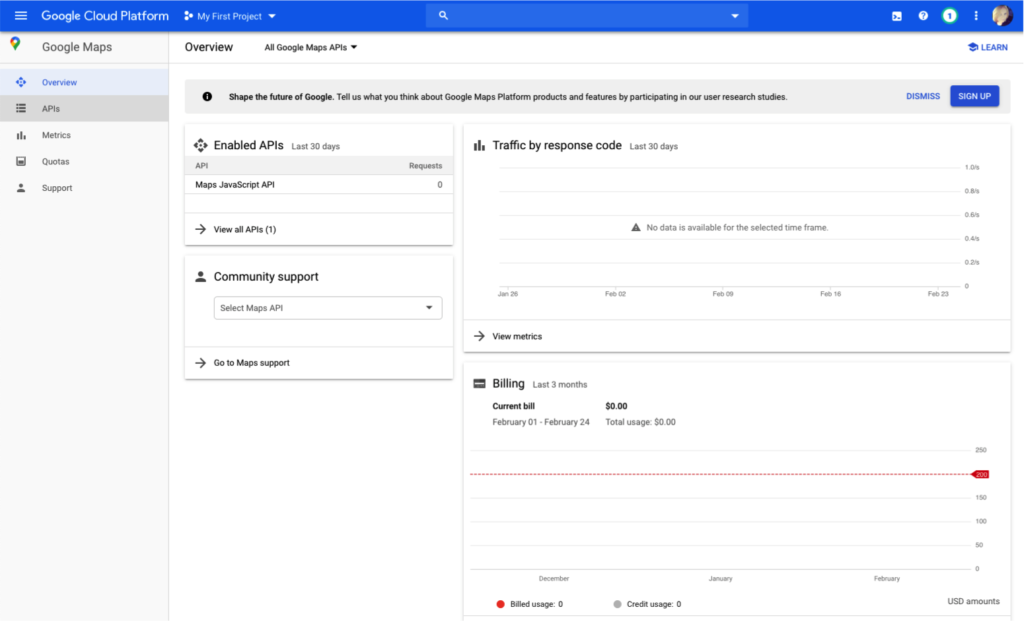Open the help question mark icon
This screenshot has height=622, width=1024.
point(923,16)
